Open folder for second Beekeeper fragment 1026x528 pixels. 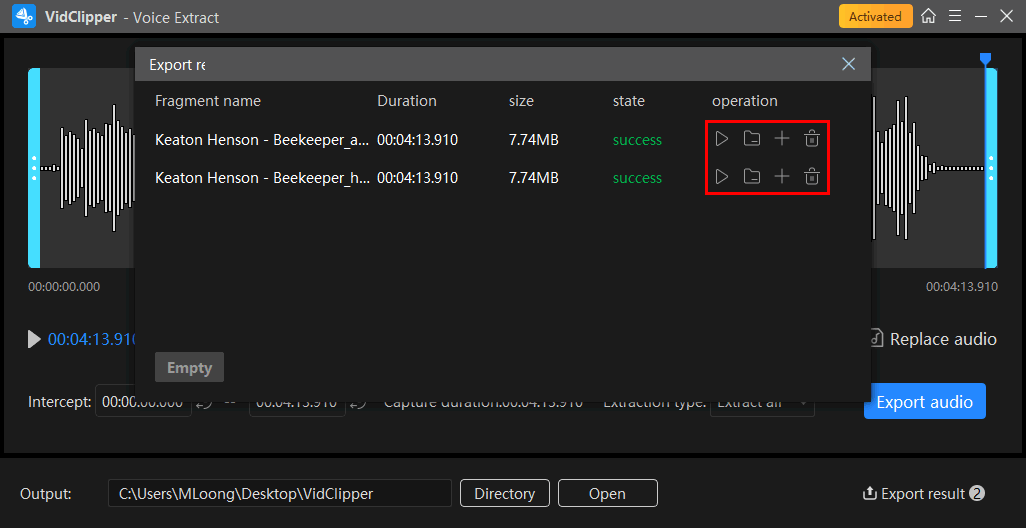(x=752, y=177)
